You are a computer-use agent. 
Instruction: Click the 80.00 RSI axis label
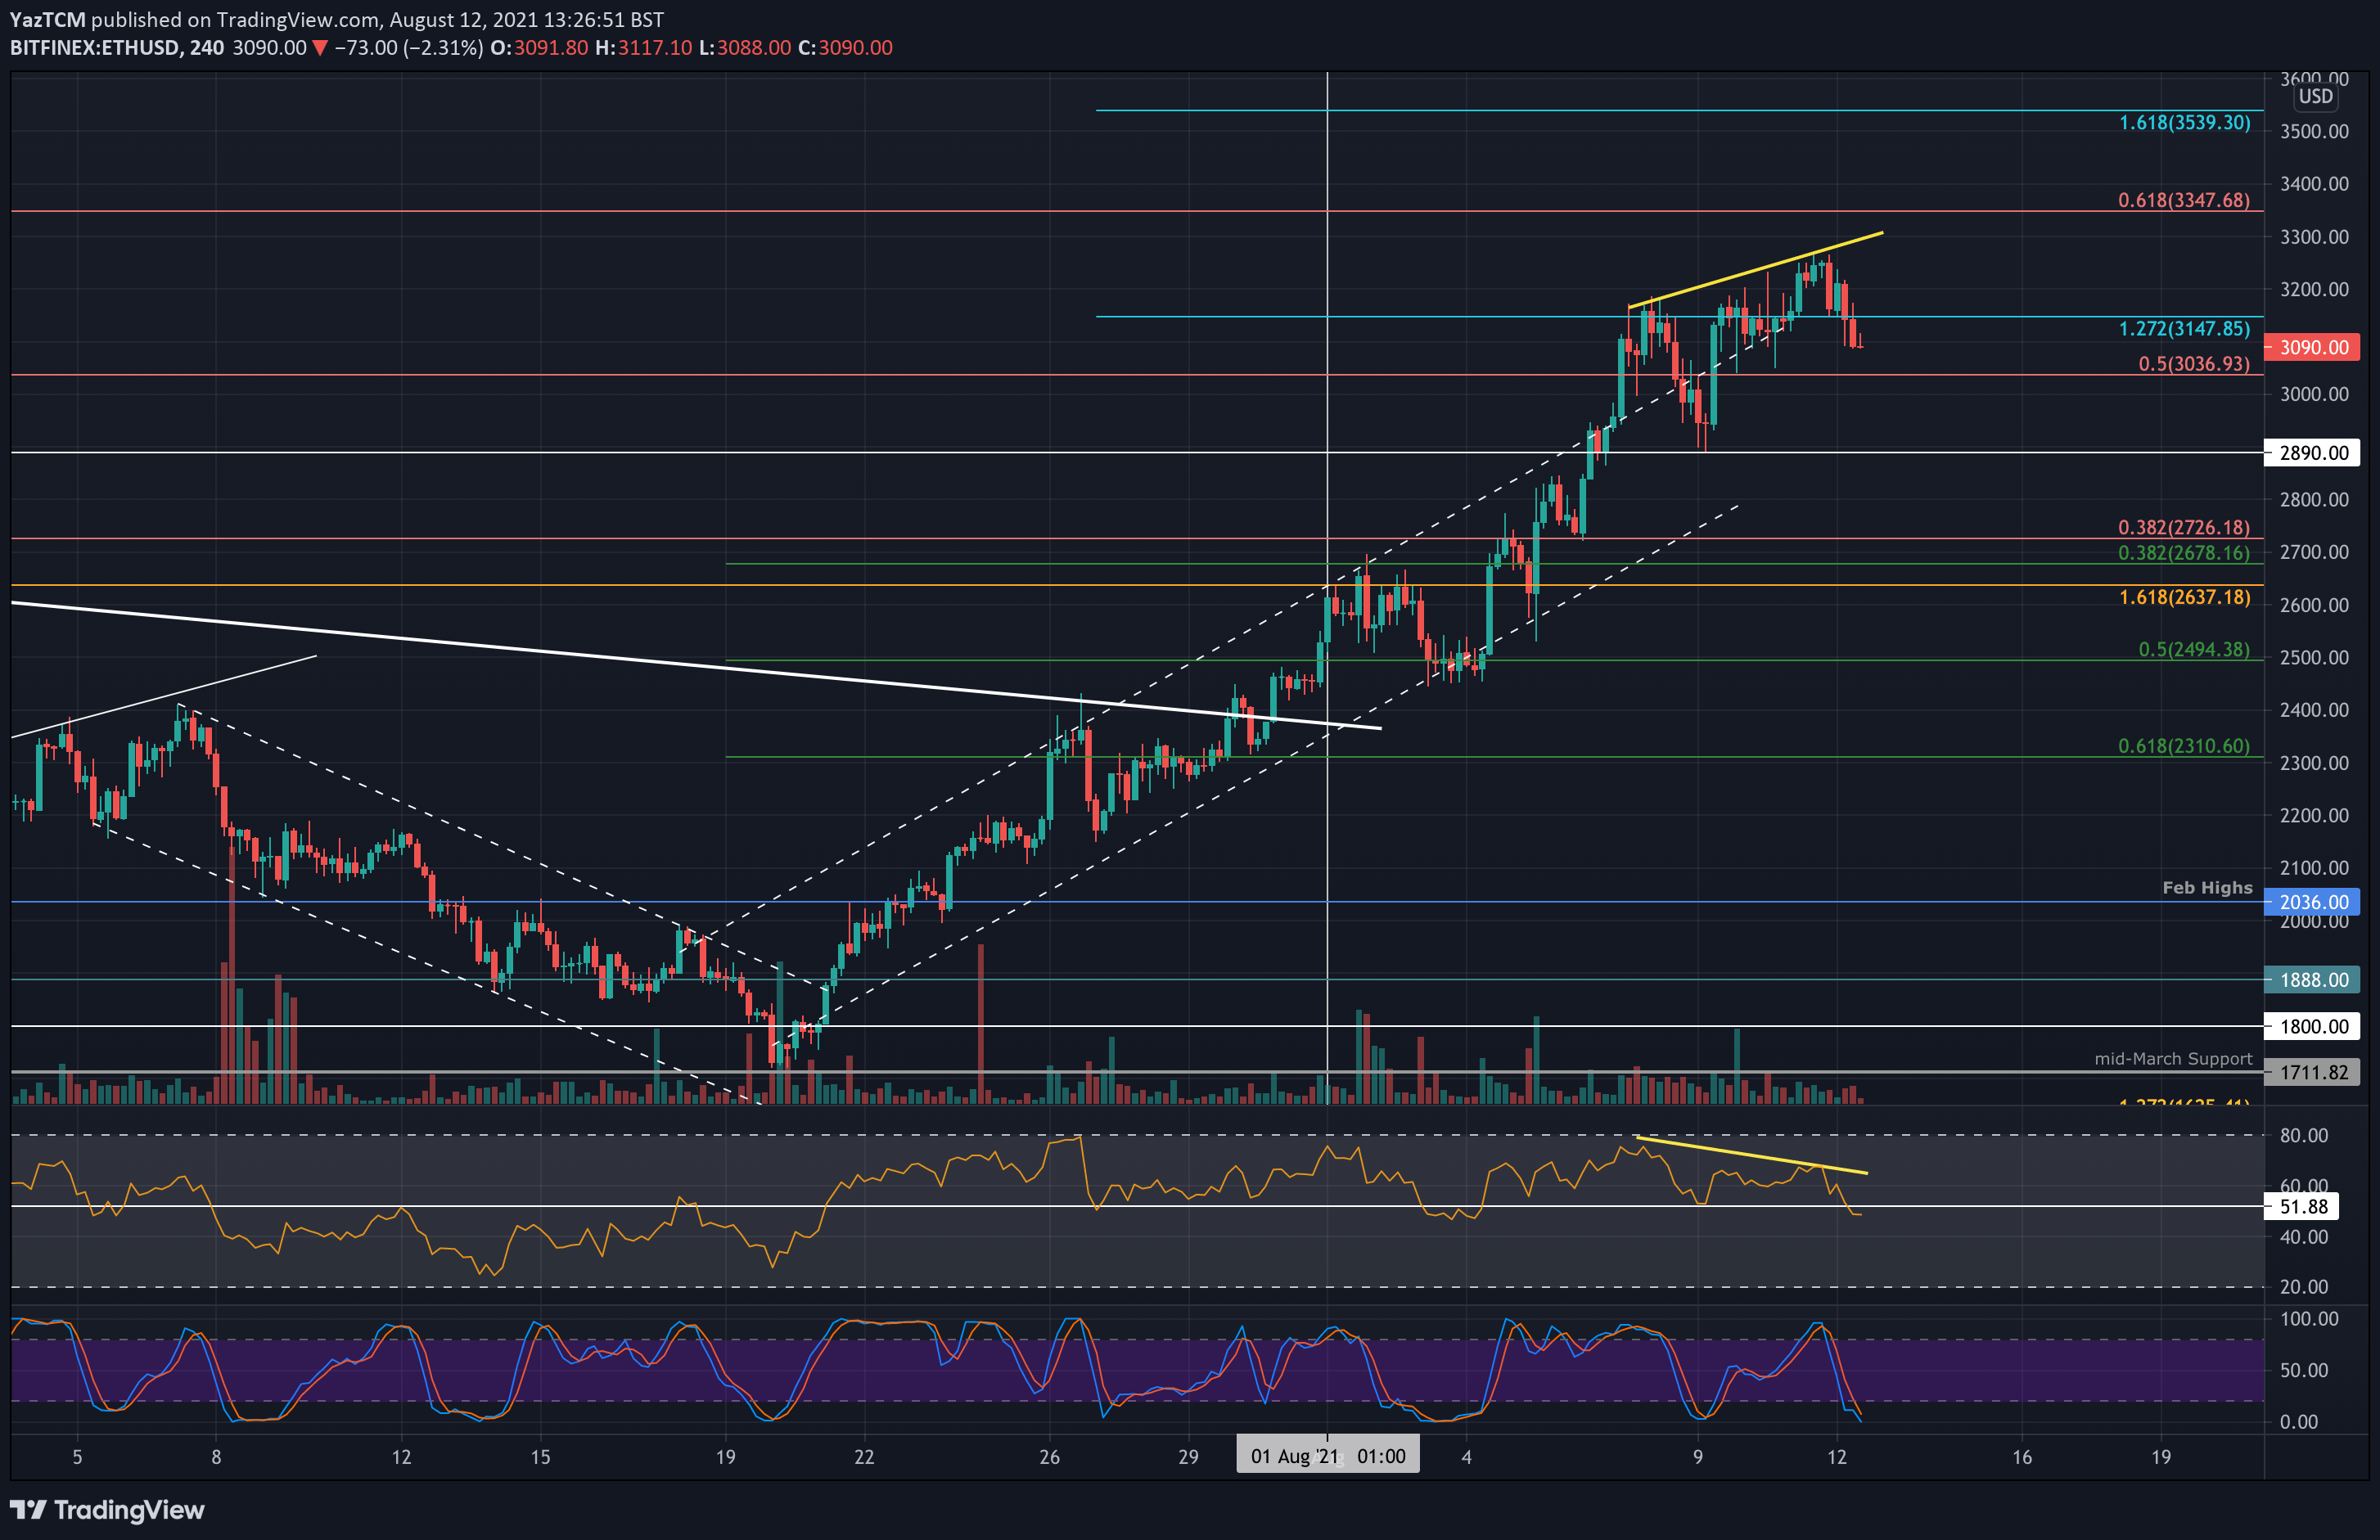click(x=2304, y=1135)
